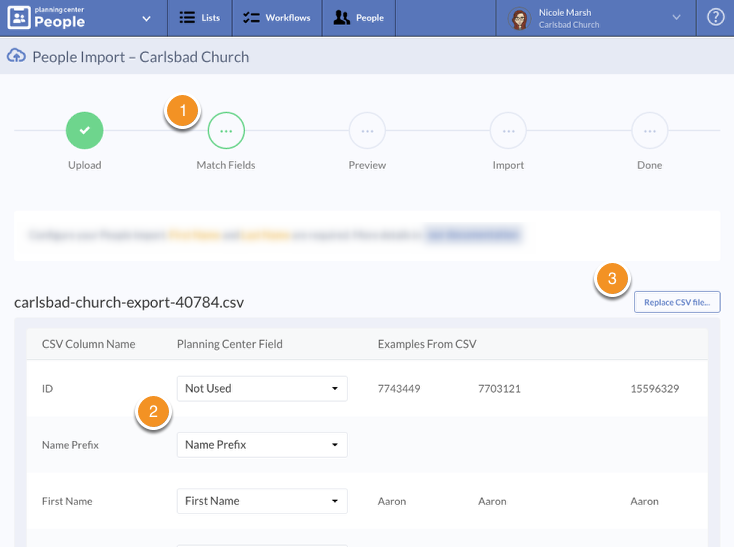The width and height of the screenshot is (734, 547).
Task: Click the completed Upload step checkmark
Action: (x=85, y=131)
